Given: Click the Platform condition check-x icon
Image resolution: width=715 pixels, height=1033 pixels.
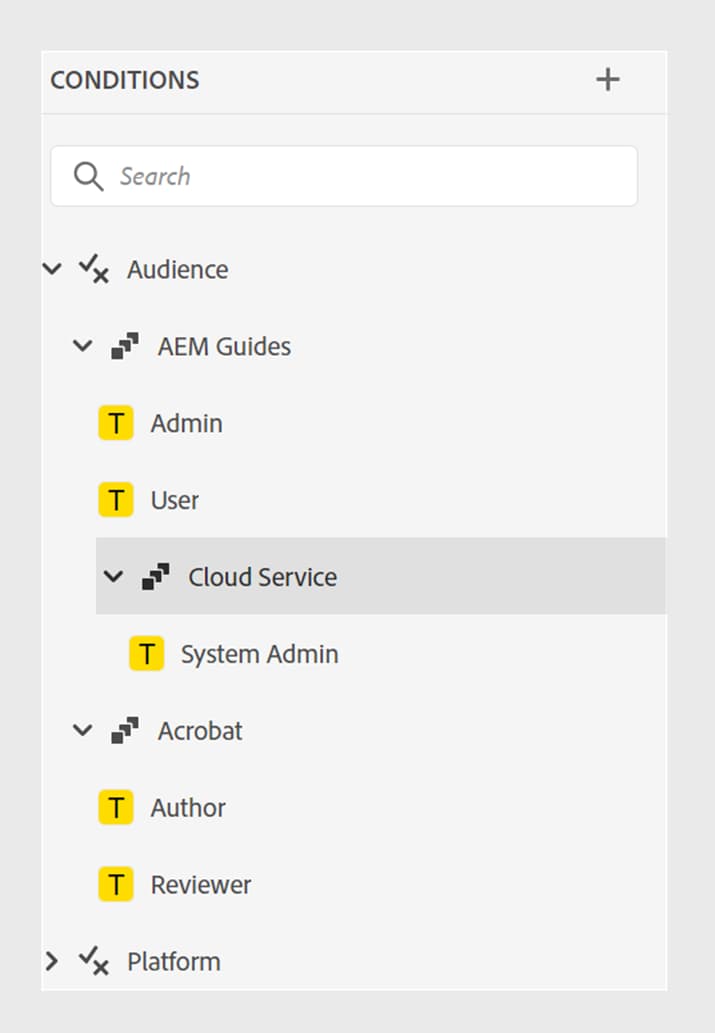Looking at the screenshot, I should 94,961.
